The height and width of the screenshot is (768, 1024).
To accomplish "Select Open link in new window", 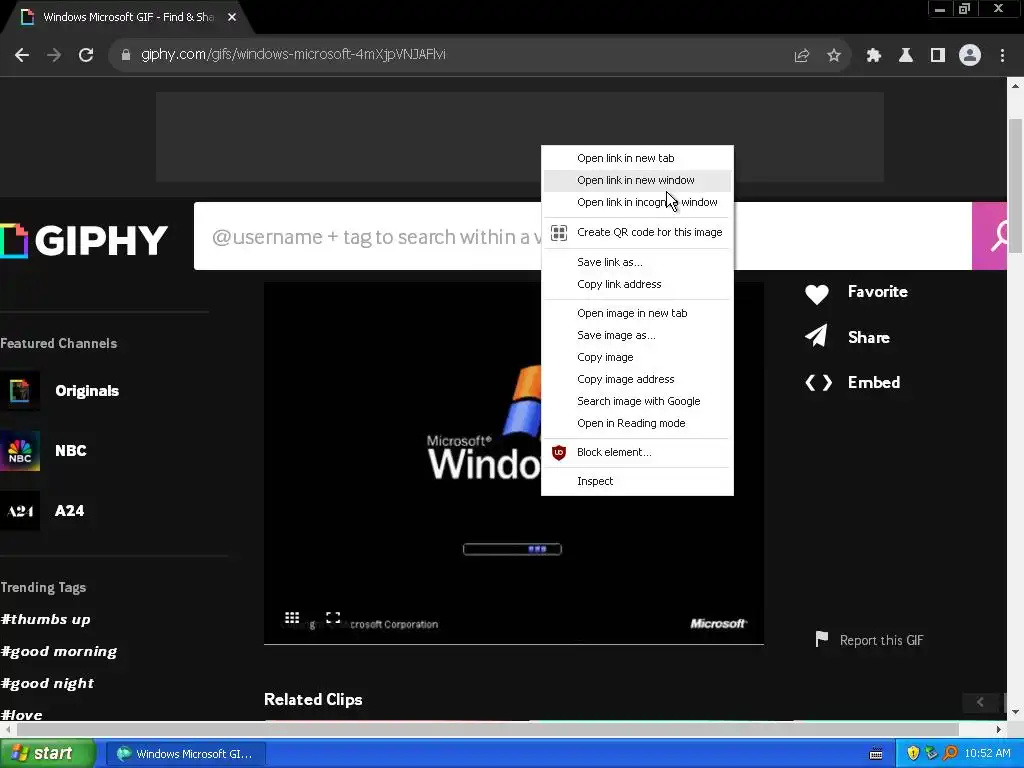I will coord(637,180).
